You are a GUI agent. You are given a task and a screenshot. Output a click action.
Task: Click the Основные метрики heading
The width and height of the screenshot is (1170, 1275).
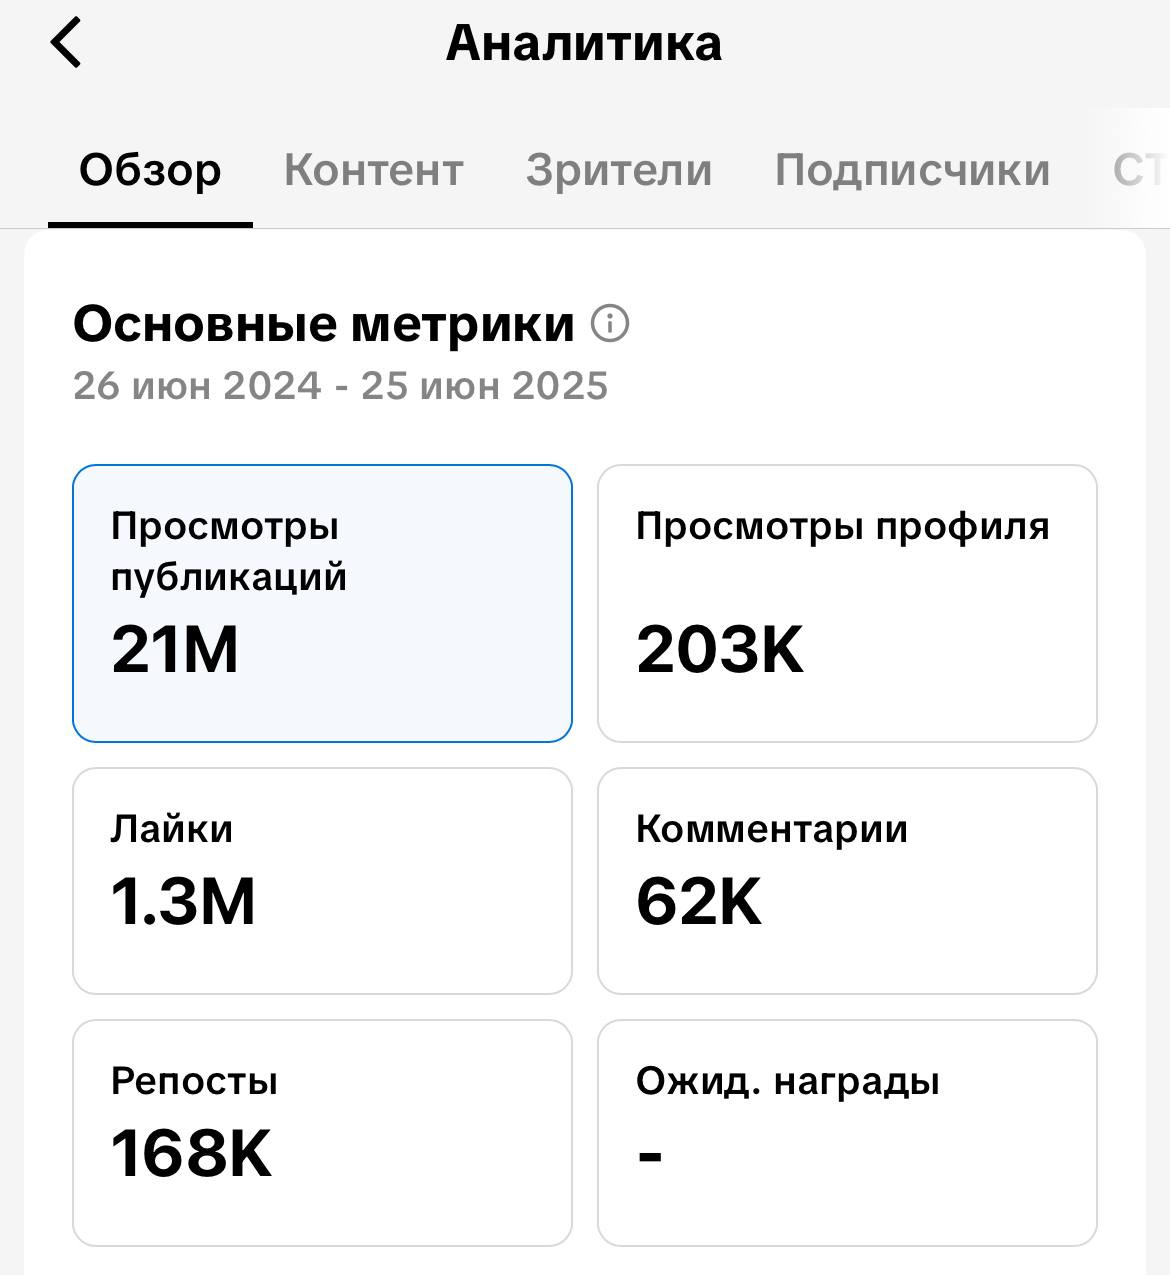click(x=324, y=324)
